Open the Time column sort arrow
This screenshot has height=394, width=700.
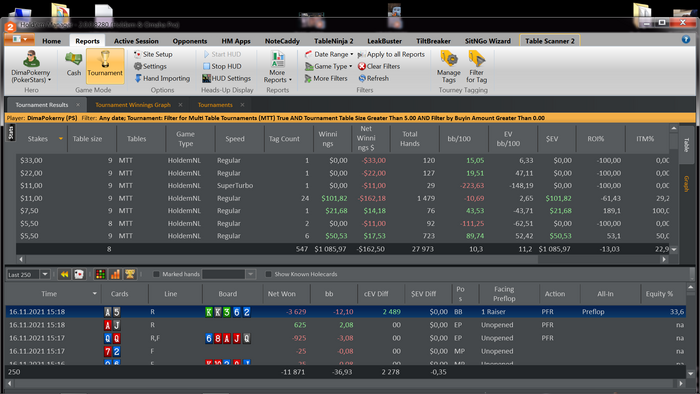pyautogui.click(x=95, y=294)
